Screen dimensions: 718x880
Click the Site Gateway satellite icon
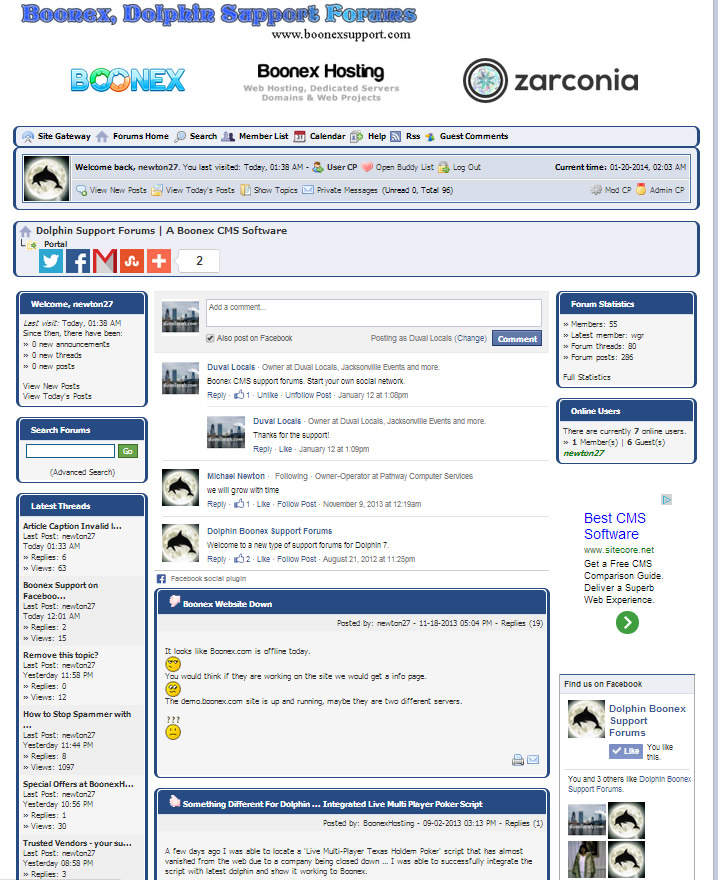point(28,136)
